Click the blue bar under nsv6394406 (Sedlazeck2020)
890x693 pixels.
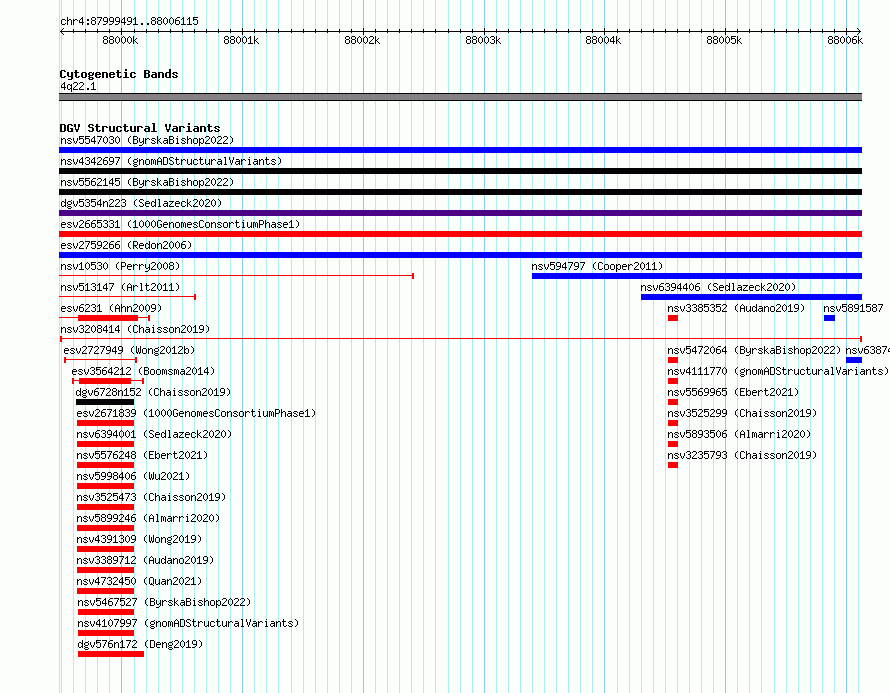tap(752, 297)
